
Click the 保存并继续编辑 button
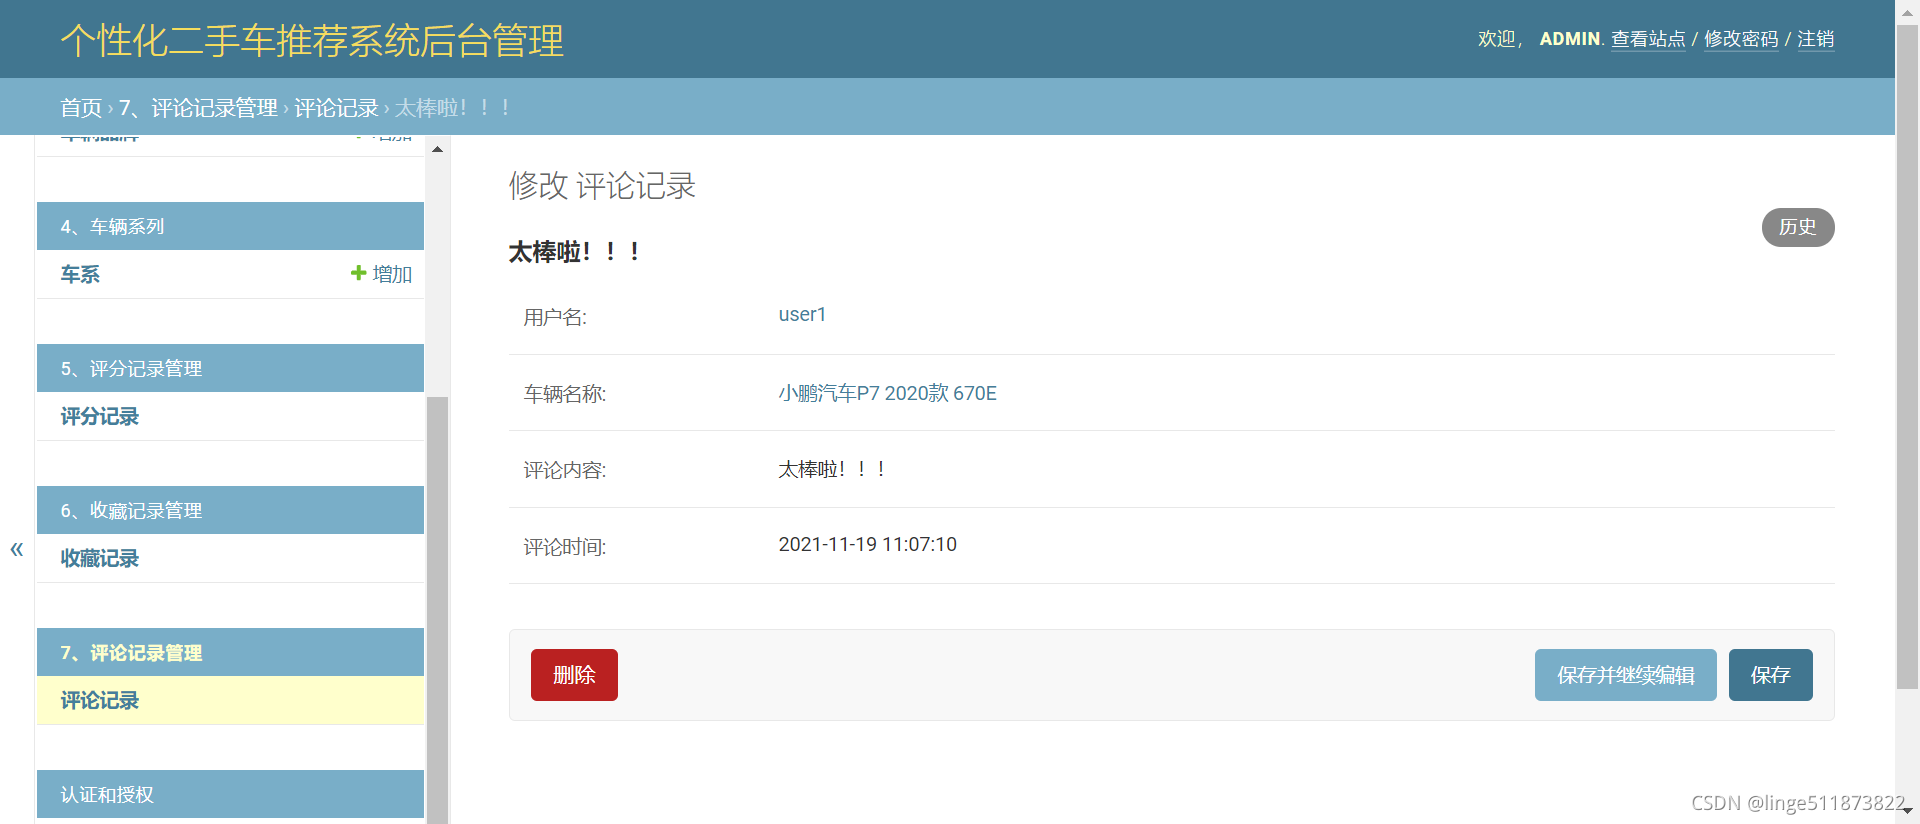coord(1625,675)
